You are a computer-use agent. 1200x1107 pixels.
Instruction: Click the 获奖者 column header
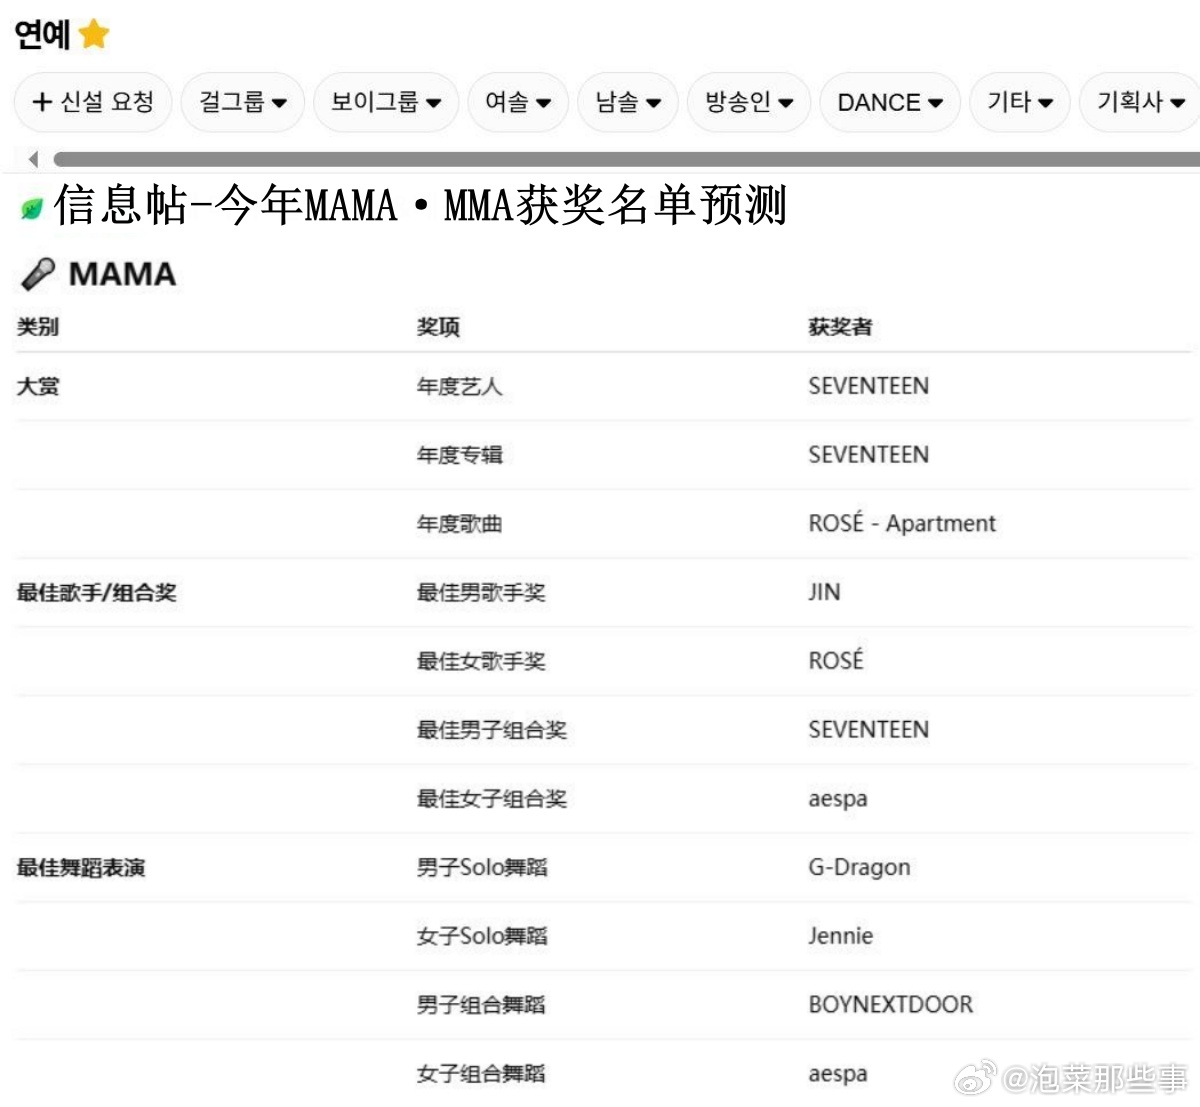pyautogui.click(x=840, y=326)
